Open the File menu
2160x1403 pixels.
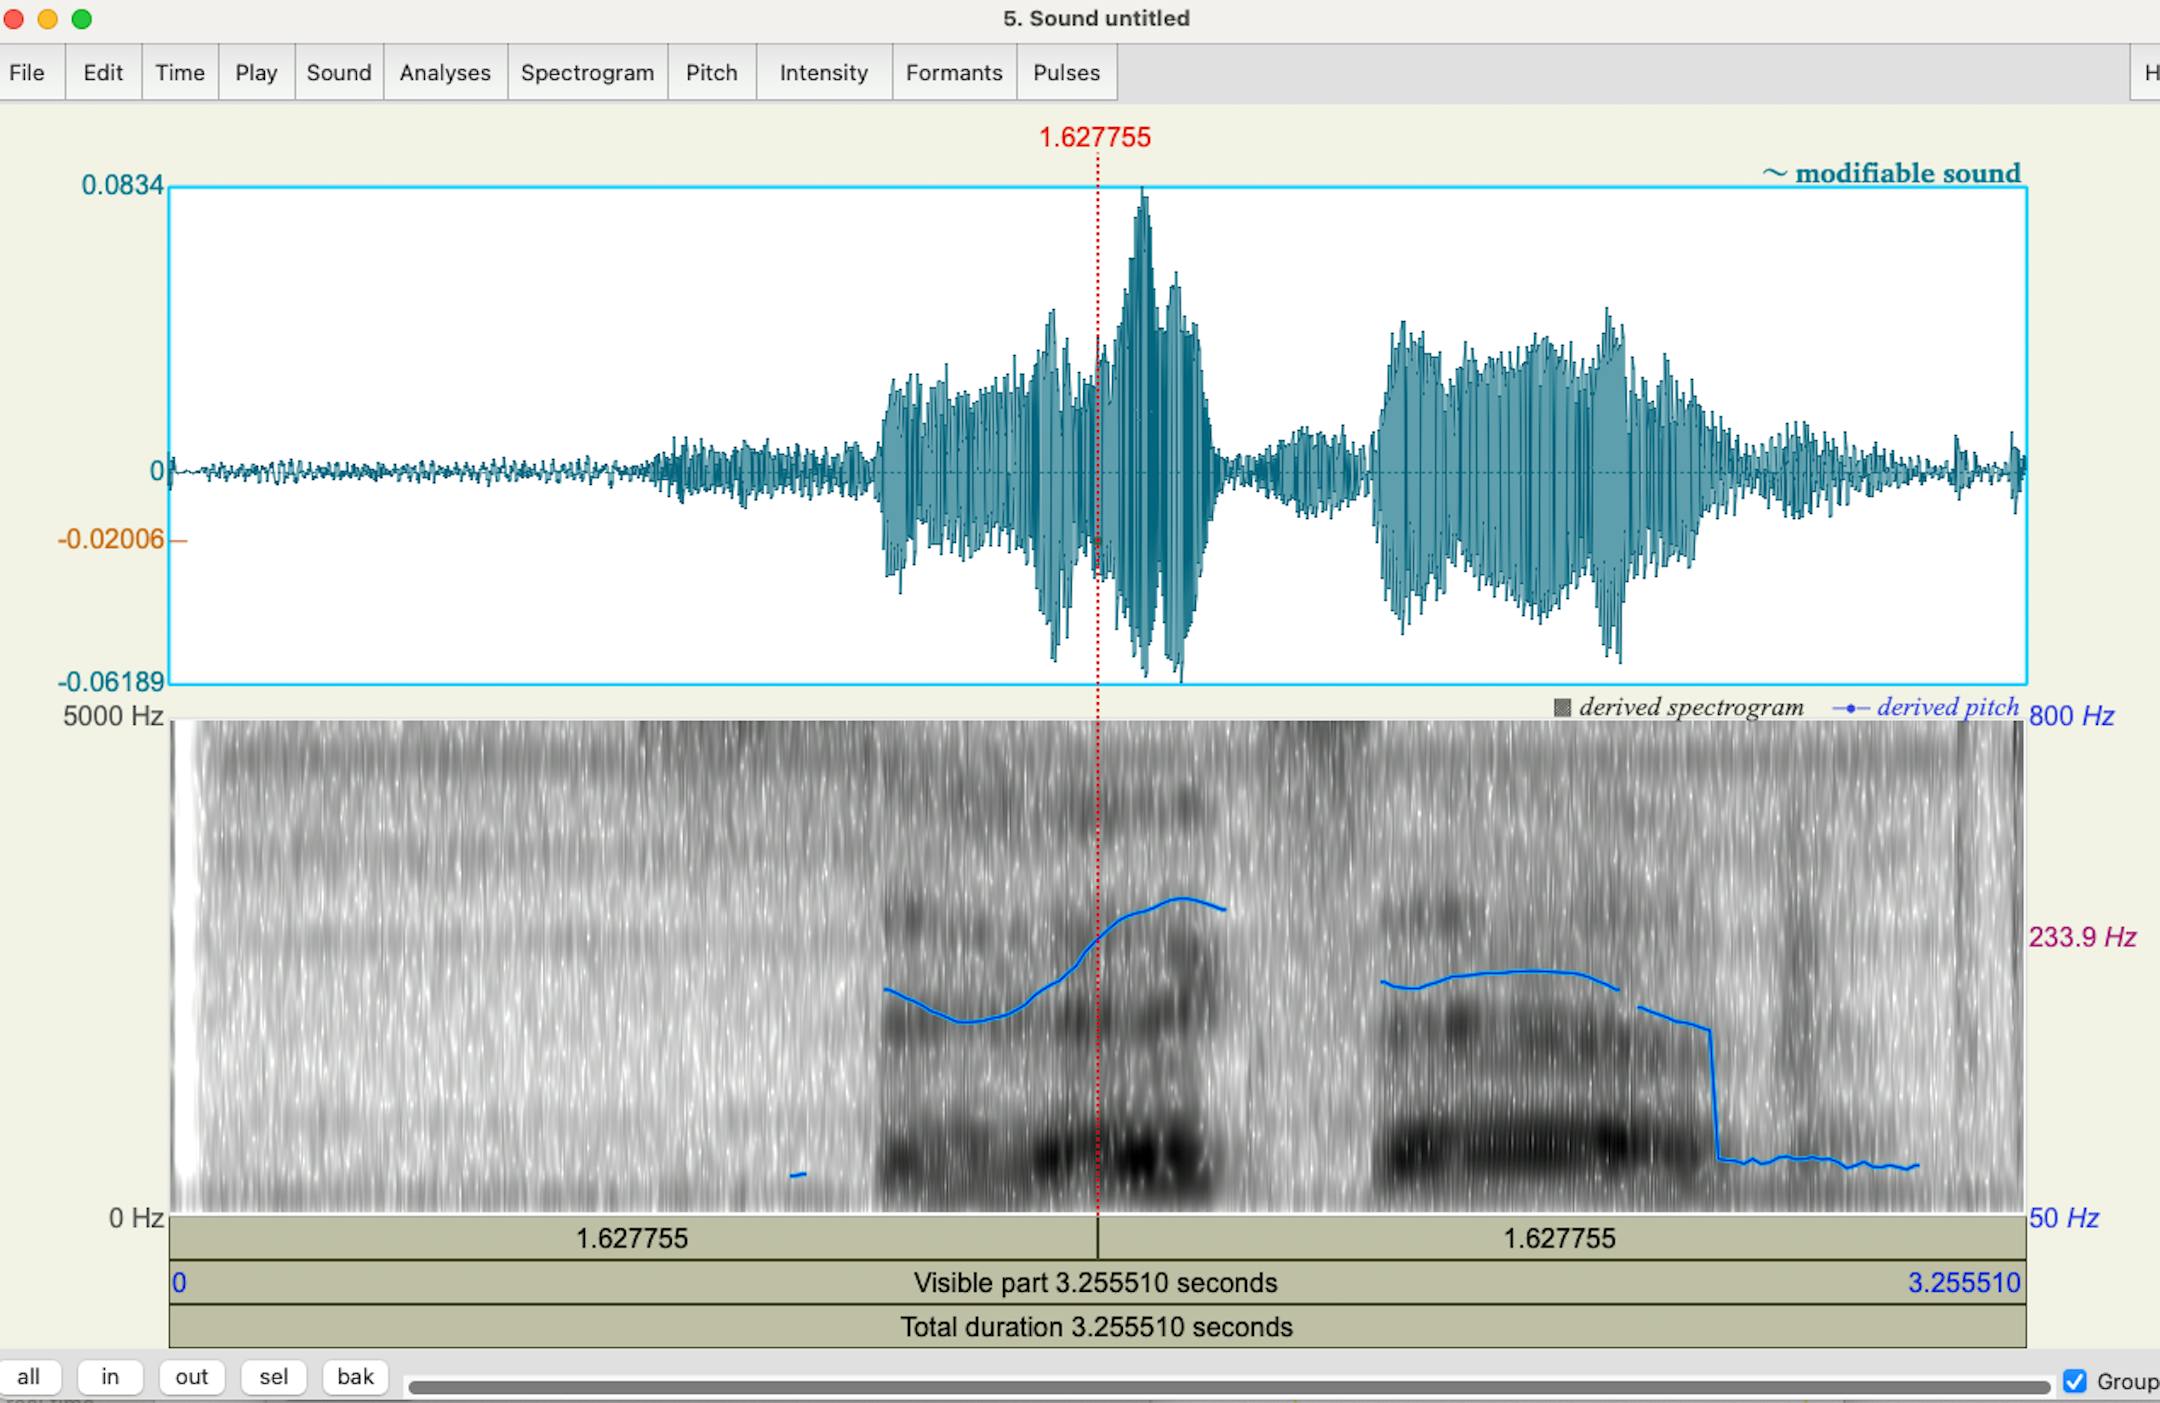[x=27, y=72]
